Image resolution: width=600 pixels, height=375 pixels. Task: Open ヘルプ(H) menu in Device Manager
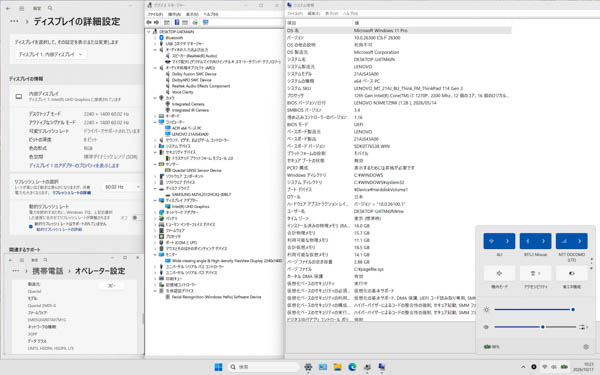[211, 14]
